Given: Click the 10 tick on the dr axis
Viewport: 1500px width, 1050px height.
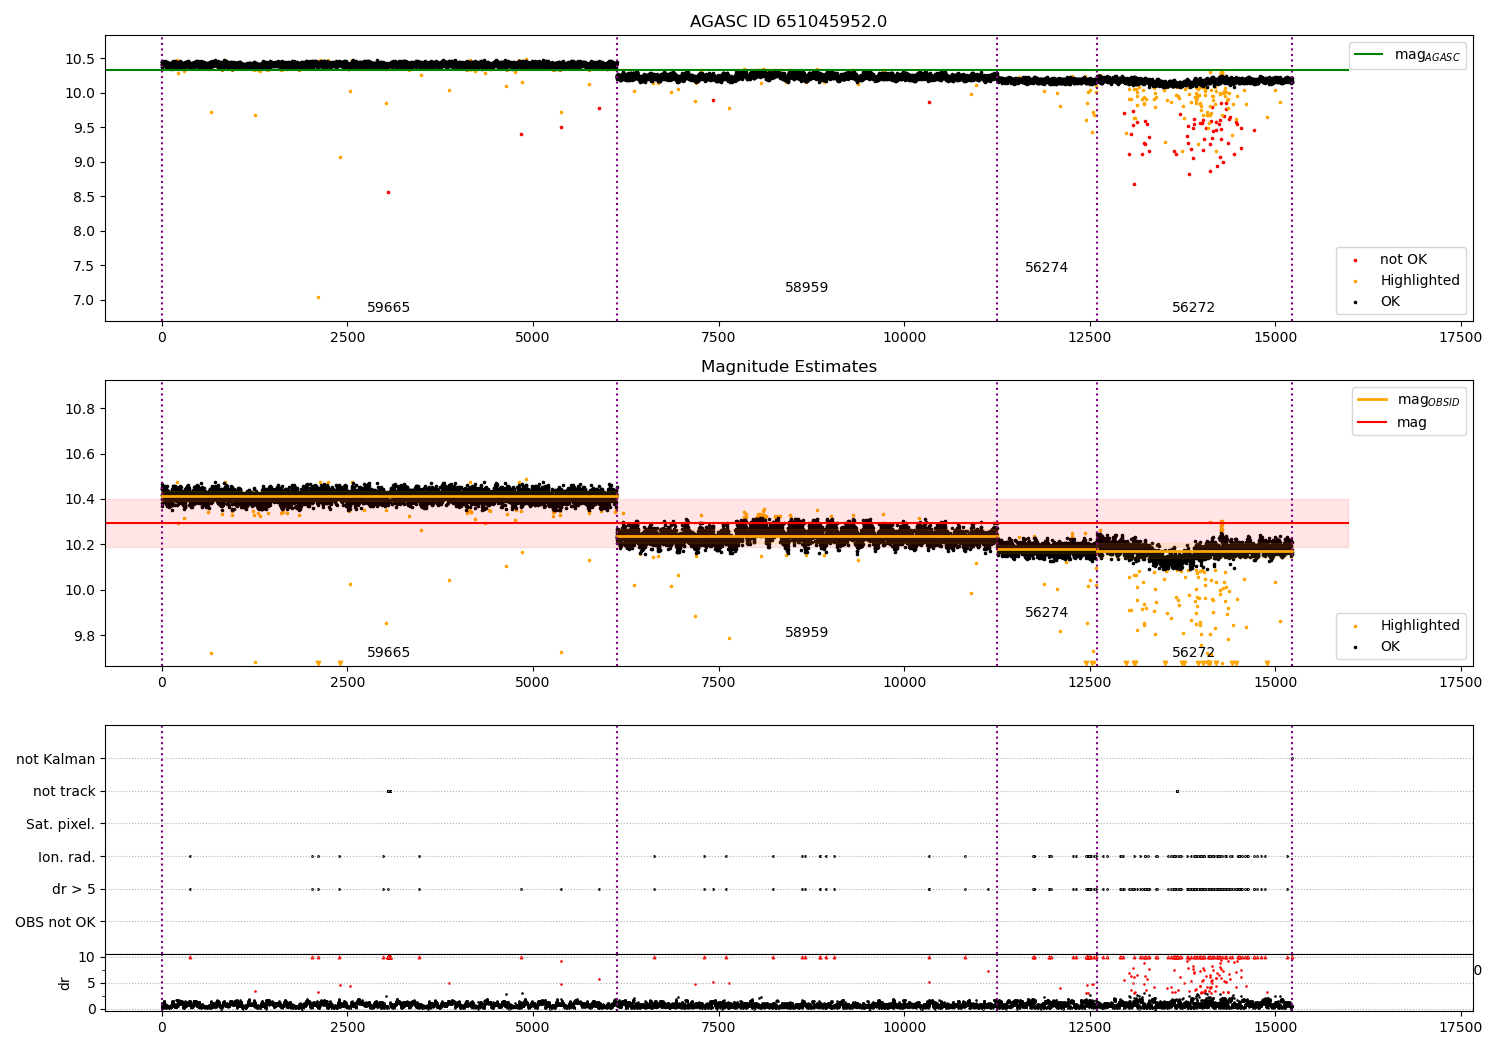Looking at the screenshot, I should pyautogui.click(x=87, y=957).
